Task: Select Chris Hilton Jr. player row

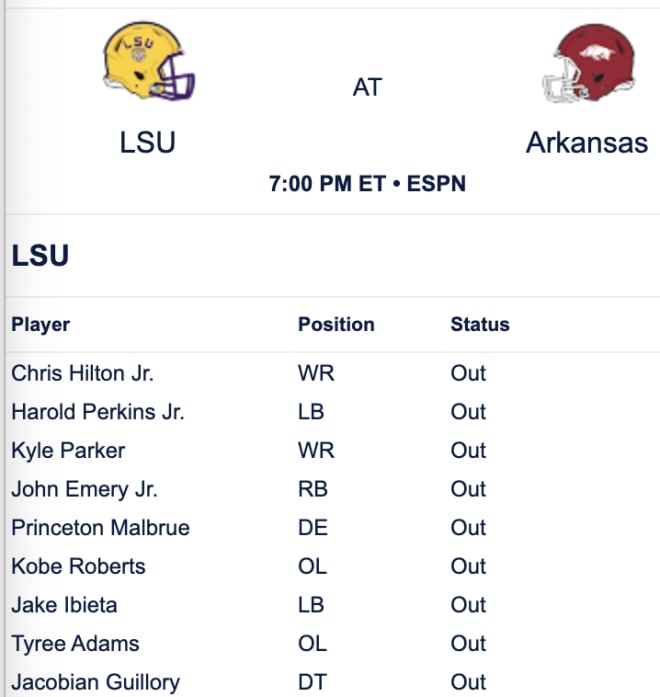Action: [x=332, y=373]
